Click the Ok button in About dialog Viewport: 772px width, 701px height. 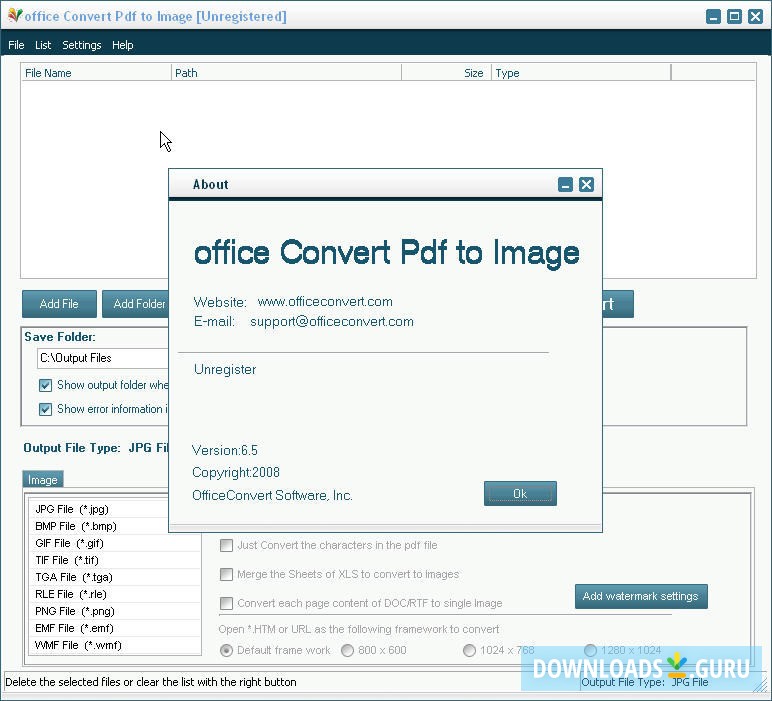520,493
